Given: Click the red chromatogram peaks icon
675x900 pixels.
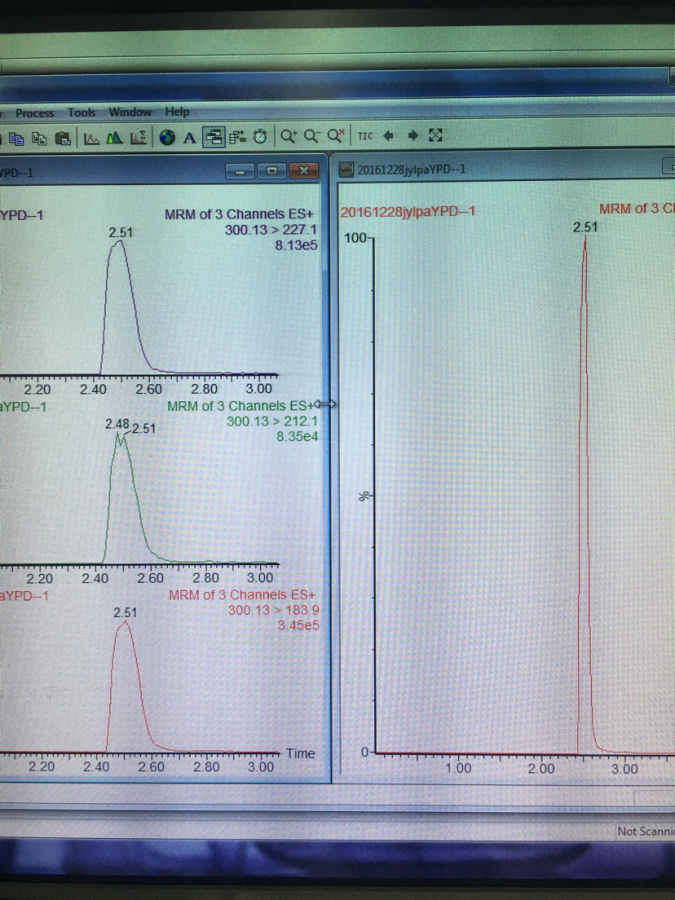Looking at the screenshot, I should tap(92, 138).
